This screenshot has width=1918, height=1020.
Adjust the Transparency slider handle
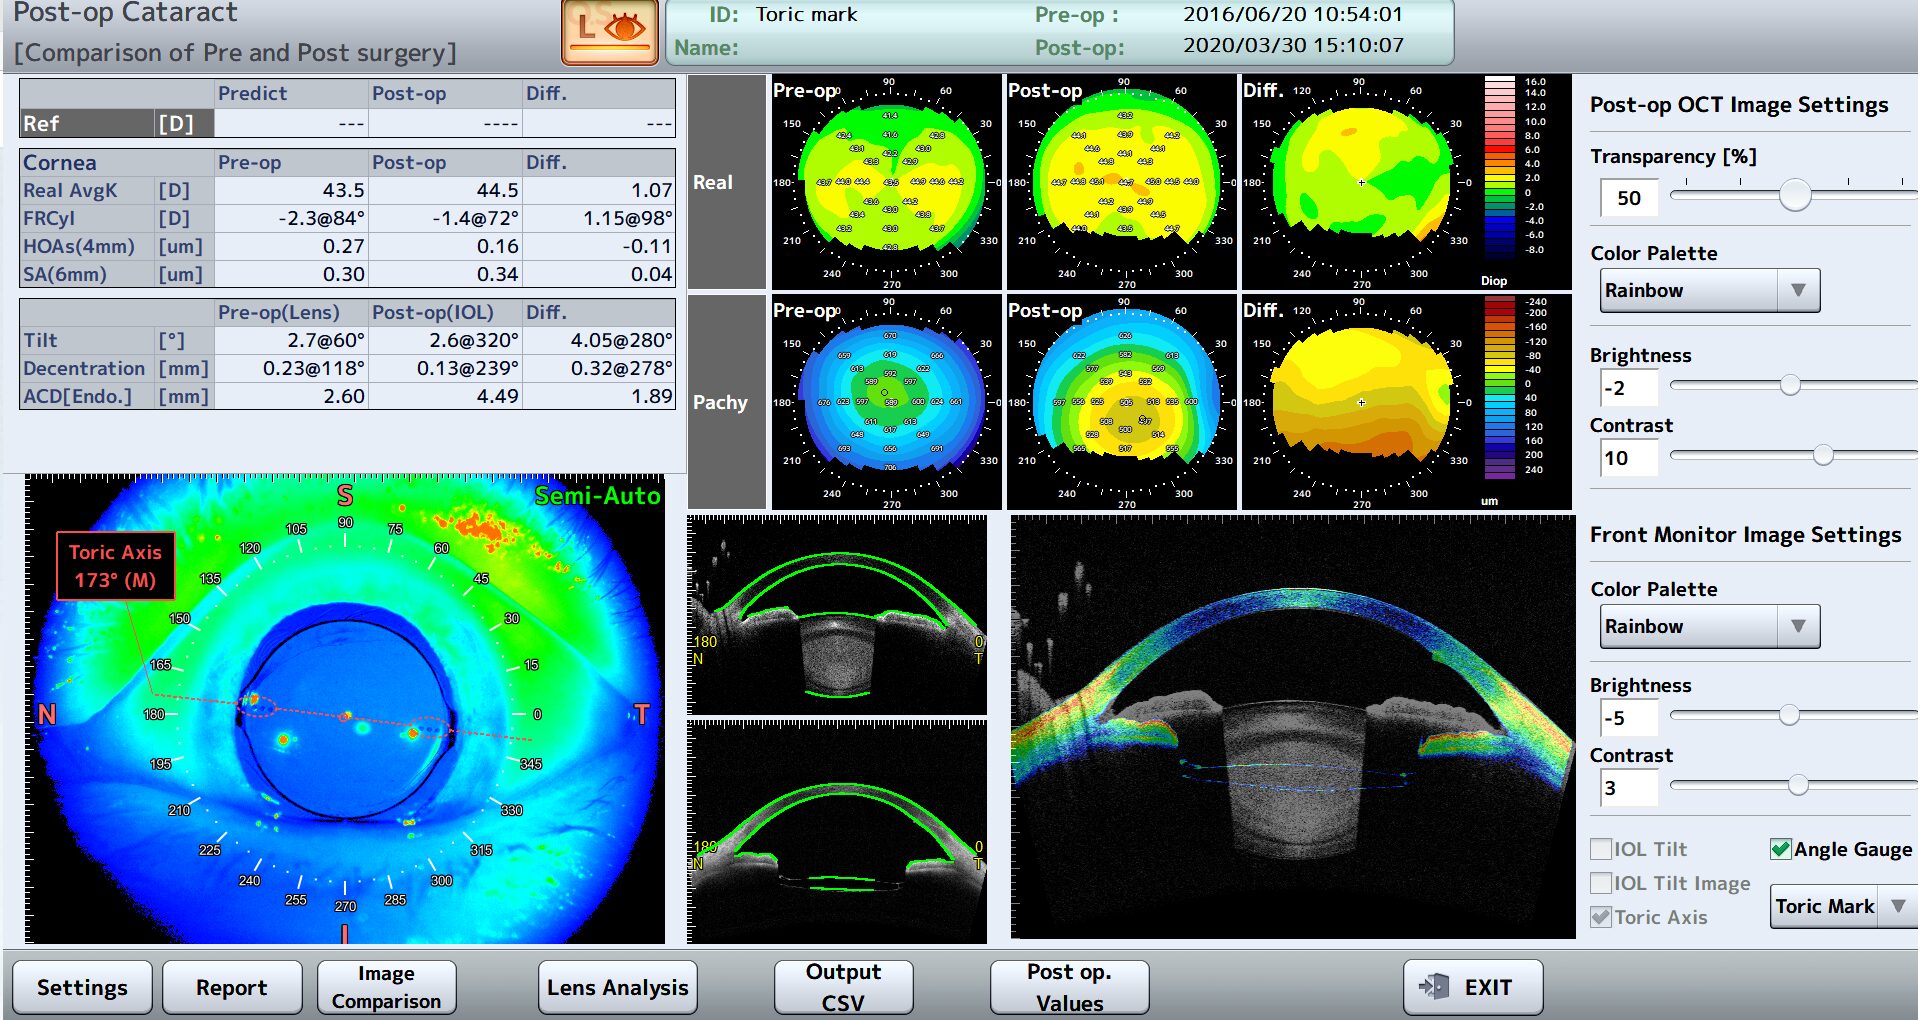pos(1795,195)
